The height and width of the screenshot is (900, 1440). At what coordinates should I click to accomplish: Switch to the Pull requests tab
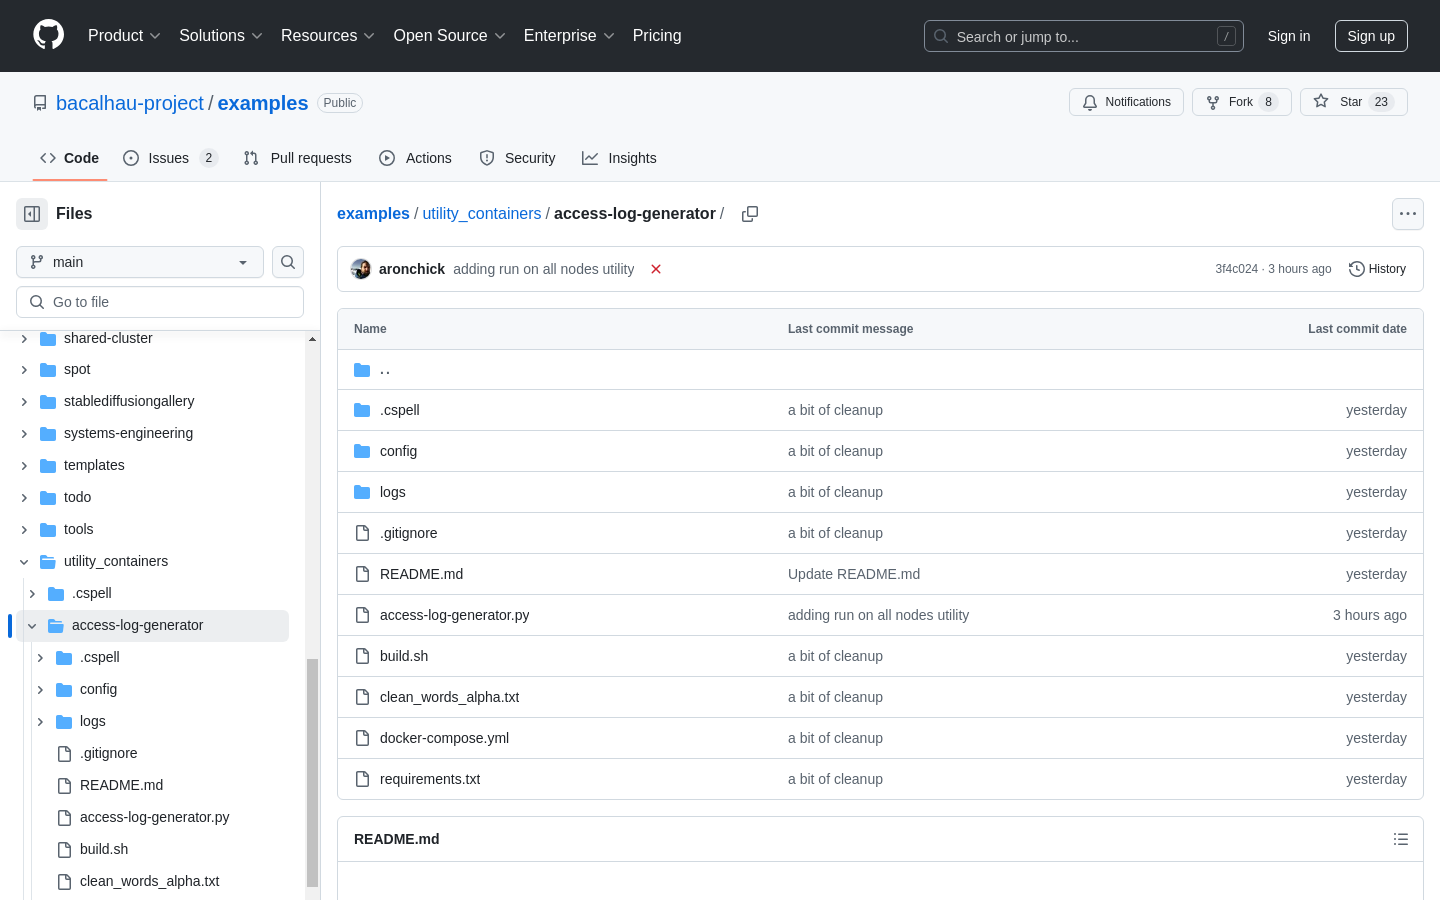(298, 158)
